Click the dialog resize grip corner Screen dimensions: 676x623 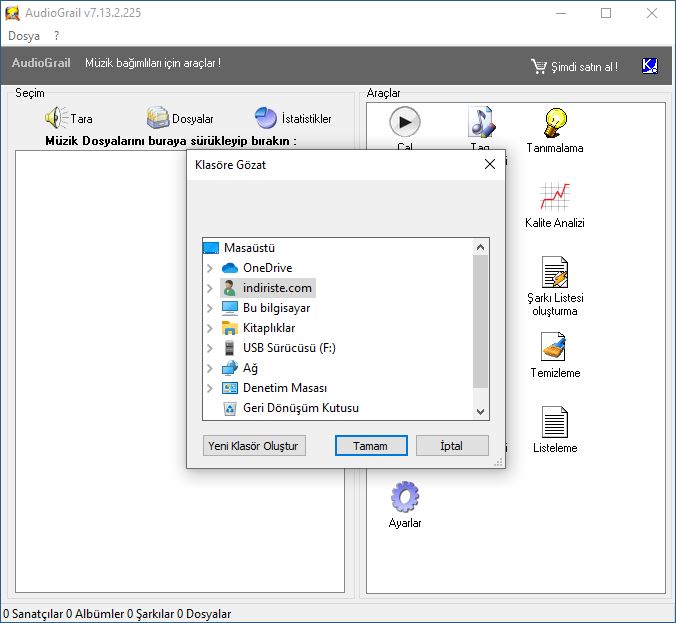pos(498,462)
